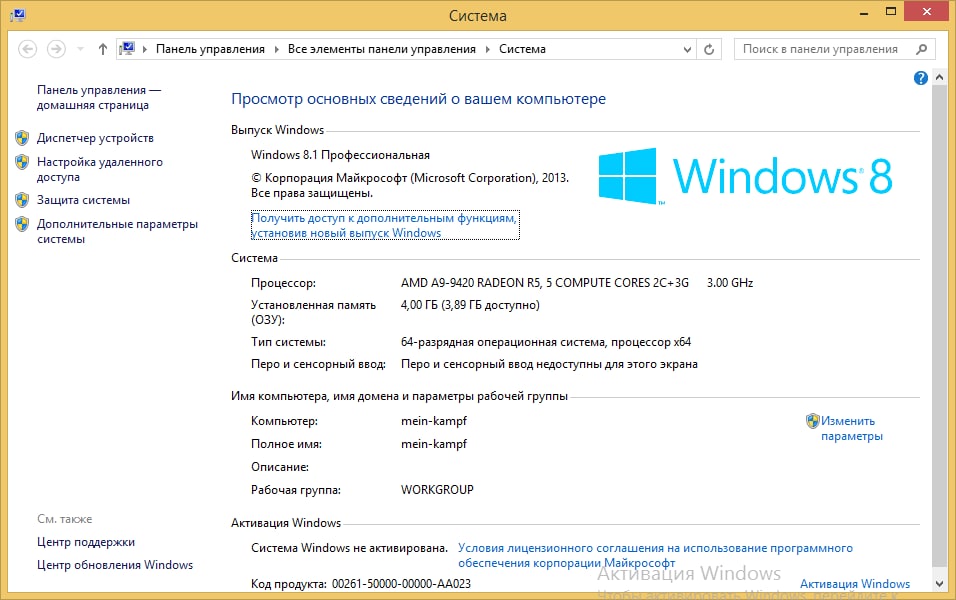Open Help with blue question icon
Image resolution: width=956 pixels, height=600 pixels.
pyautogui.click(x=921, y=78)
